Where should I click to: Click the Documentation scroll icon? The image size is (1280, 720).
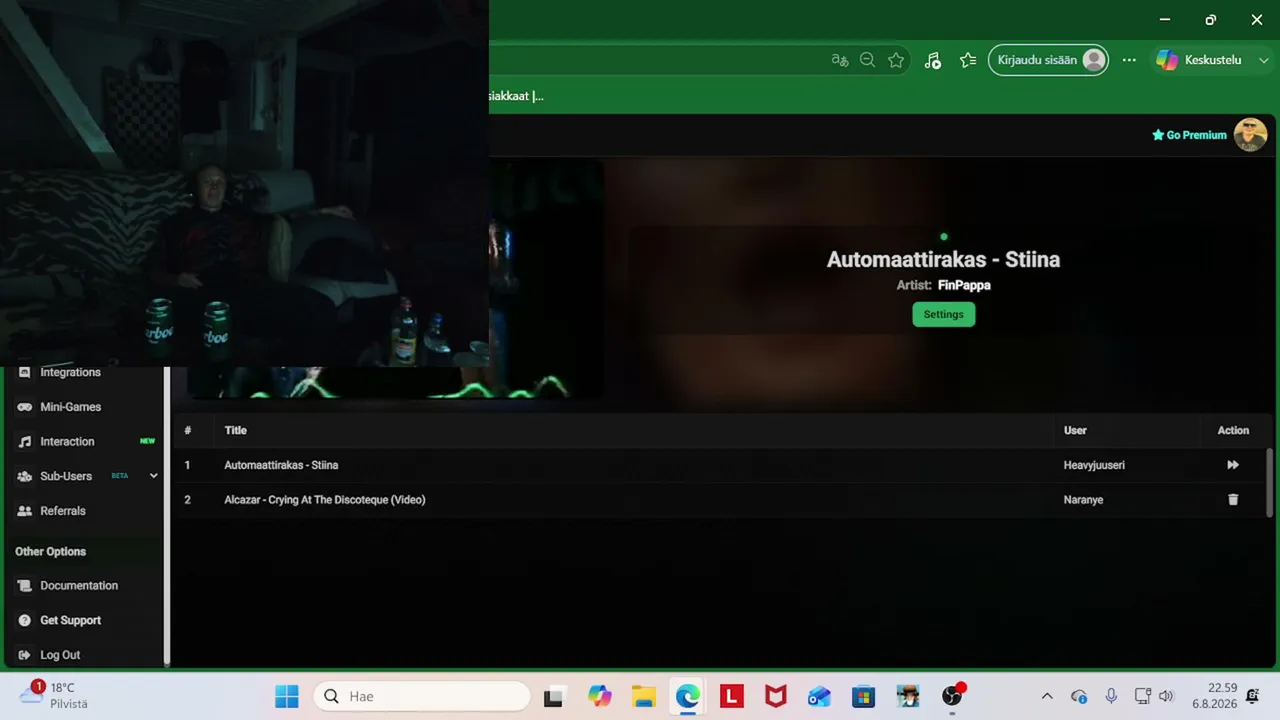click(x=25, y=586)
